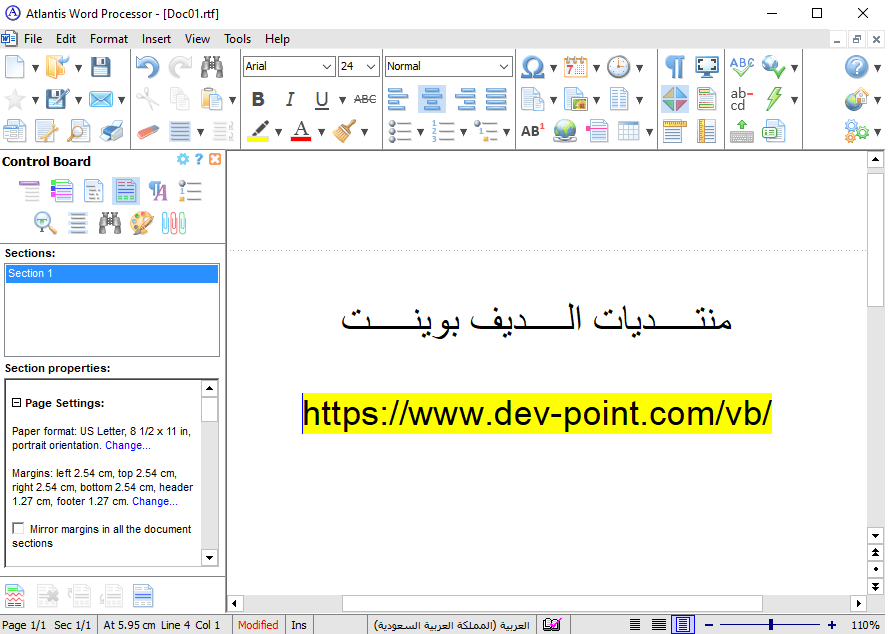The height and width of the screenshot is (634, 891).
Task: Open the Format menu
Action: [x=109, y=39]
